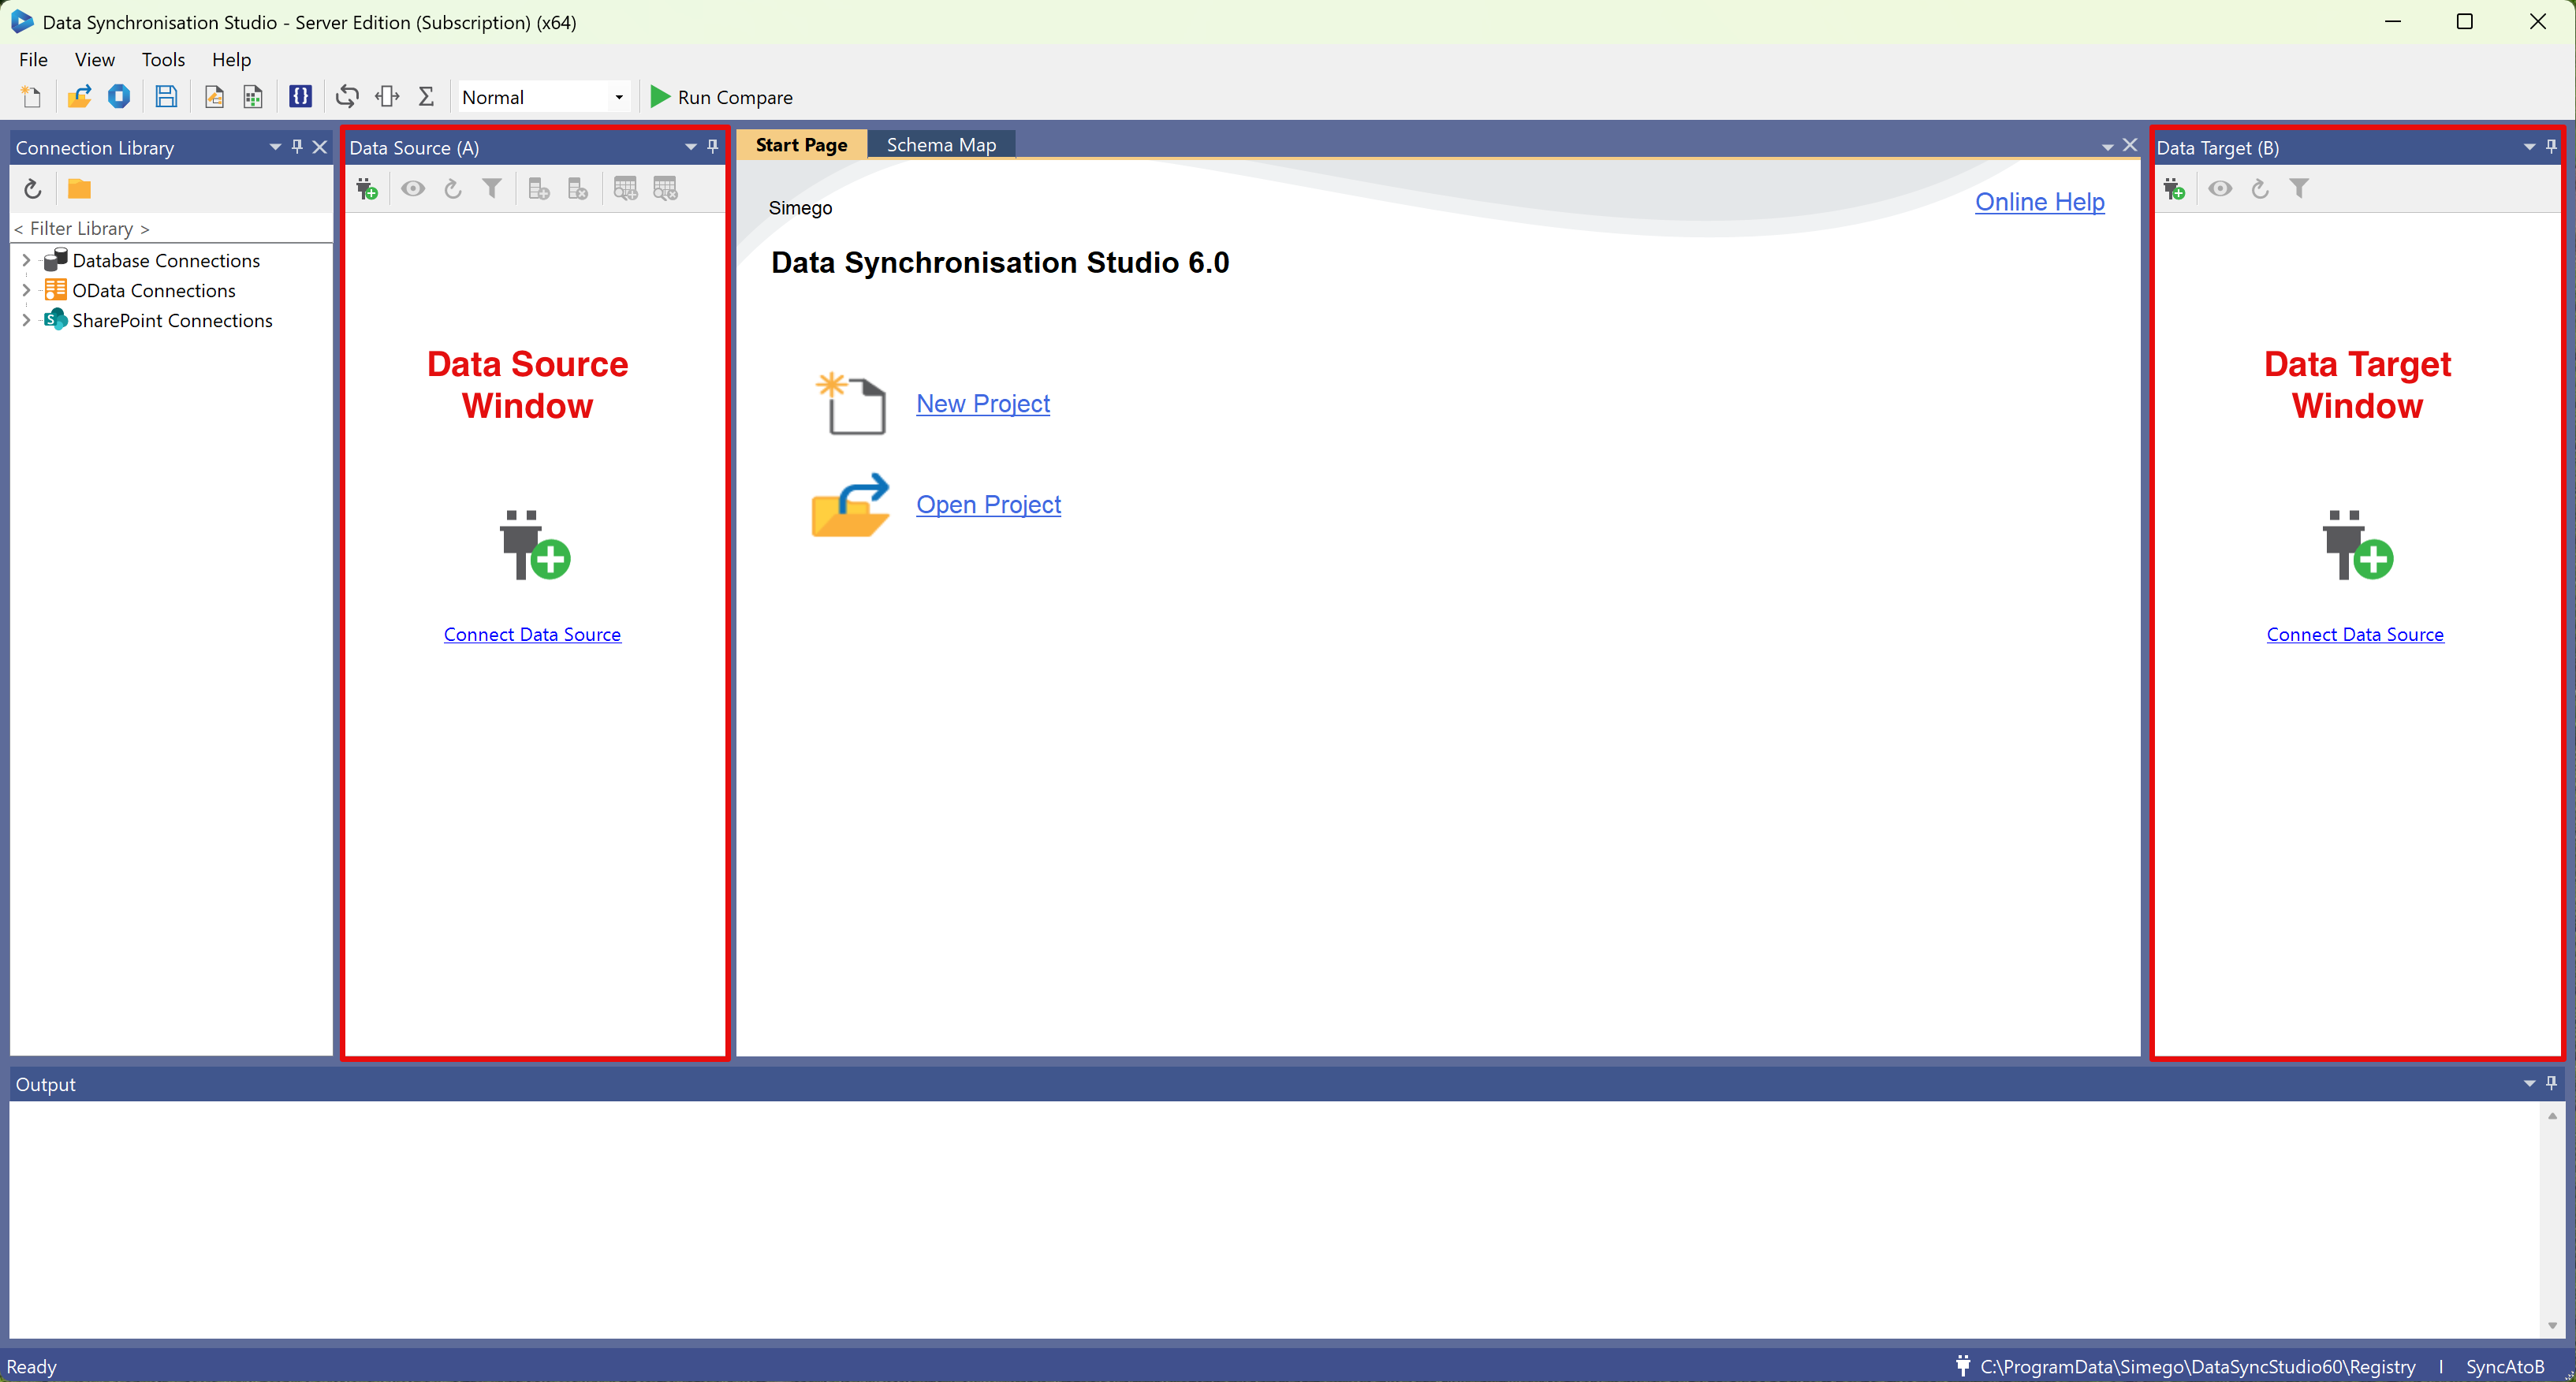Click the blue curly braces icon
Image resolution: width=2576 pixels, height=1382 pixels.
tap(300, 97)
